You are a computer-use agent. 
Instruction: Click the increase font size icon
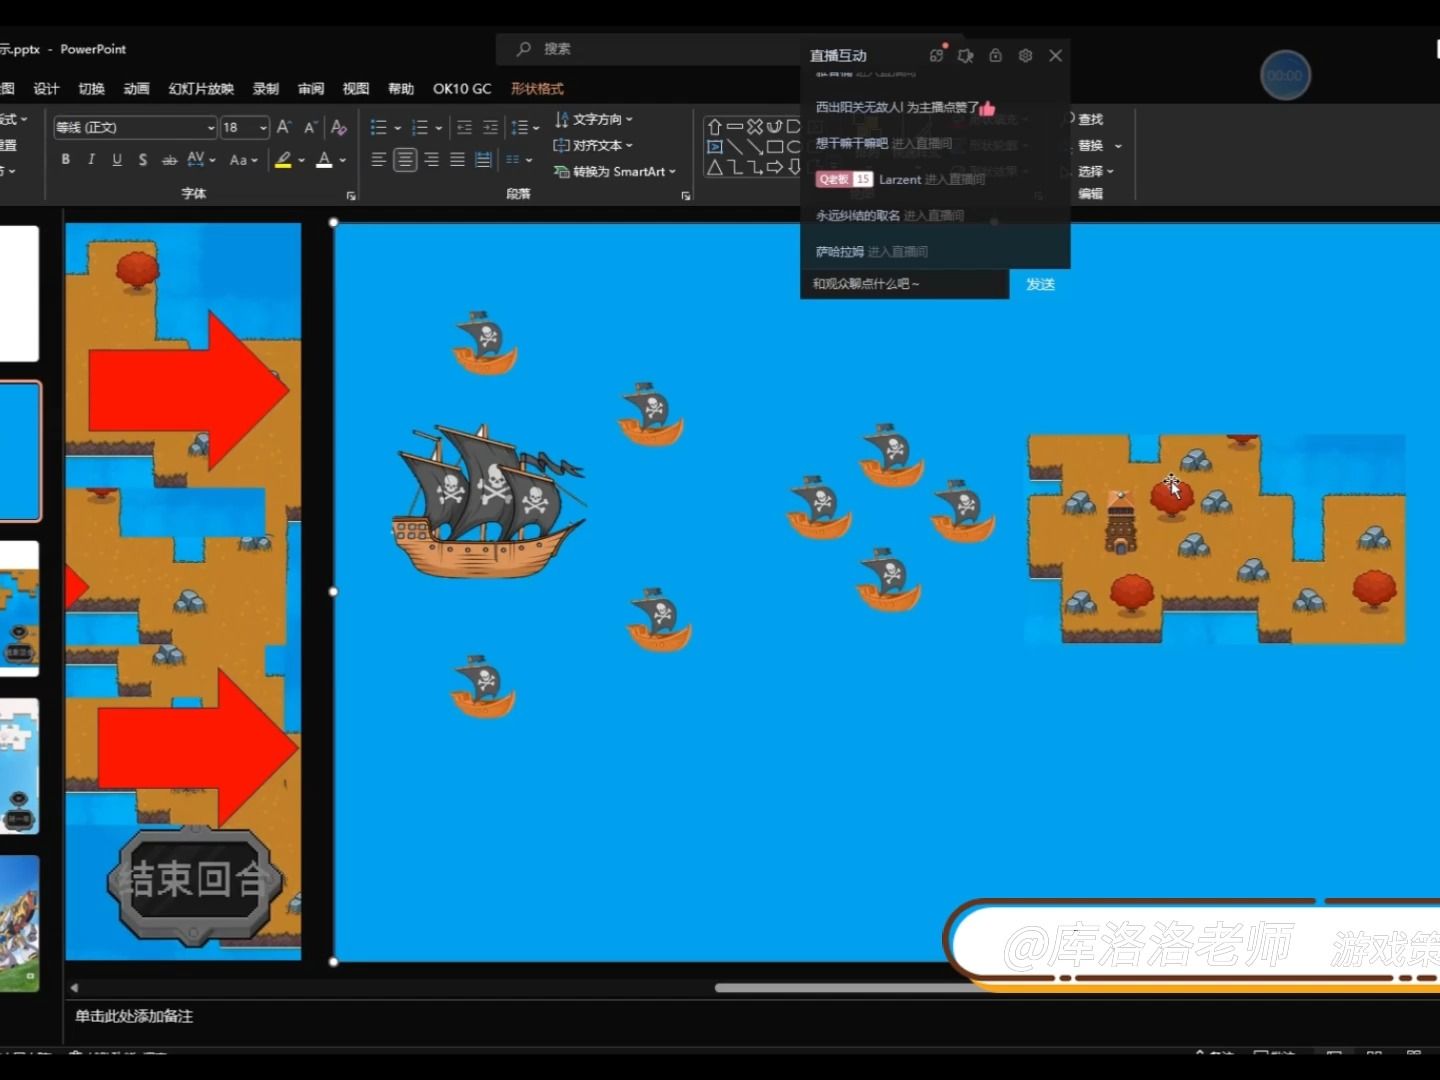pyautogui.click(x=284, y=127)
